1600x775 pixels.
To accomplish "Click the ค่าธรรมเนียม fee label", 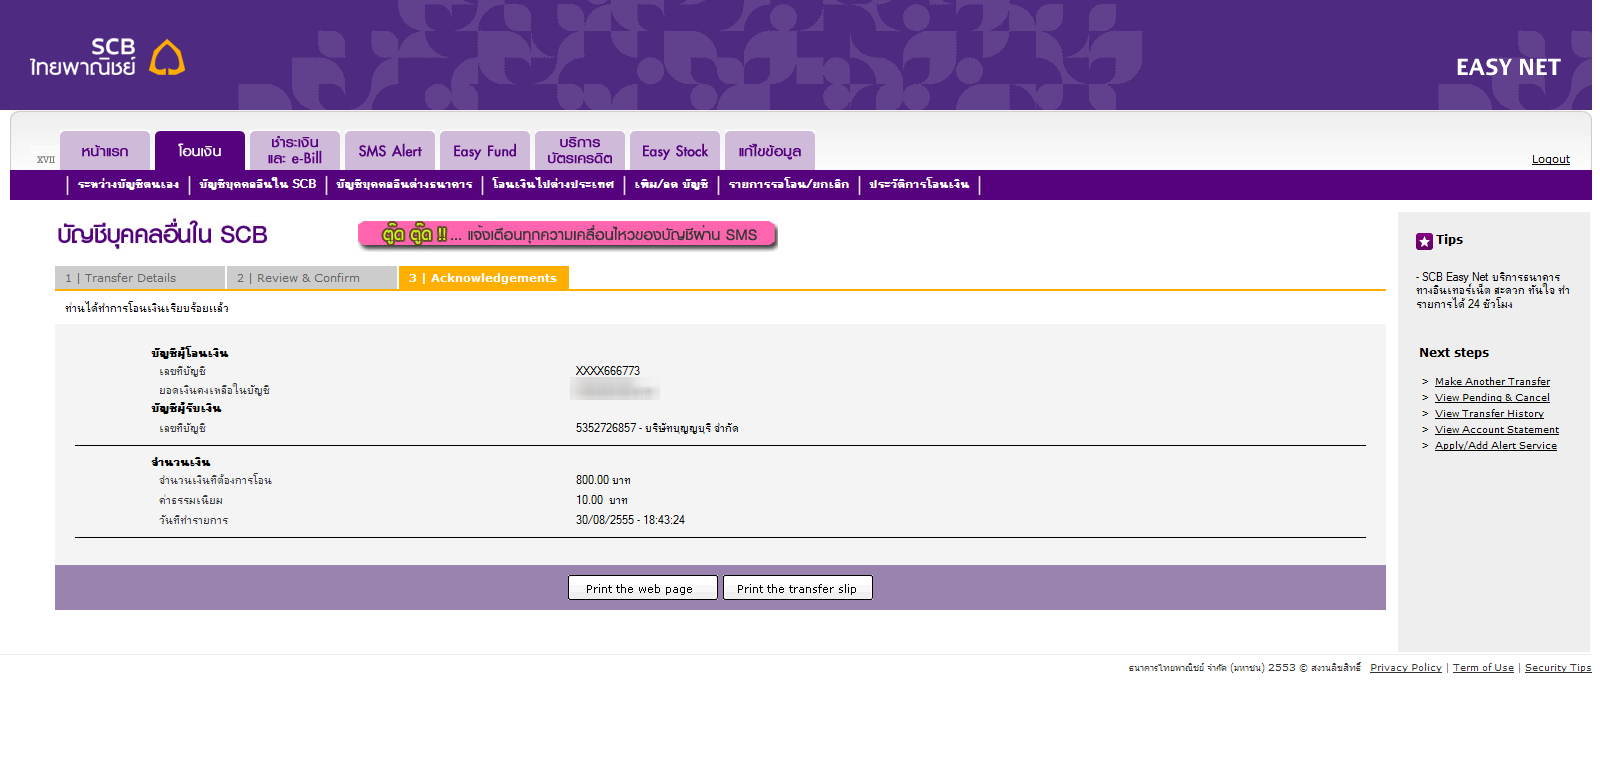I will coord(191,500).
